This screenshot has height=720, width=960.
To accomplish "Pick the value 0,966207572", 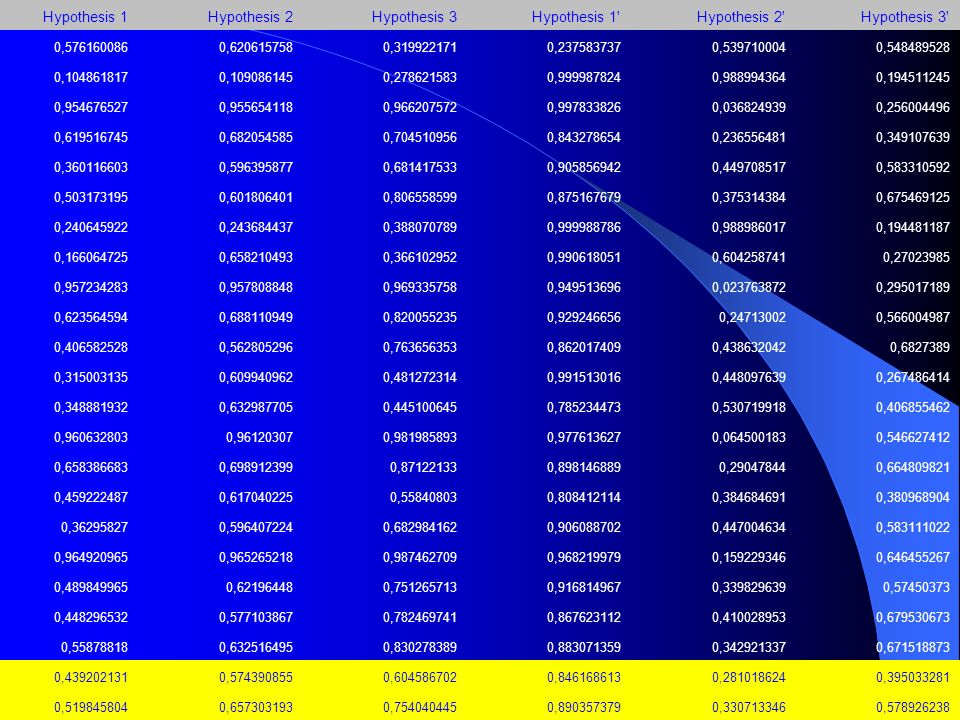I will (x=420, y=107).
